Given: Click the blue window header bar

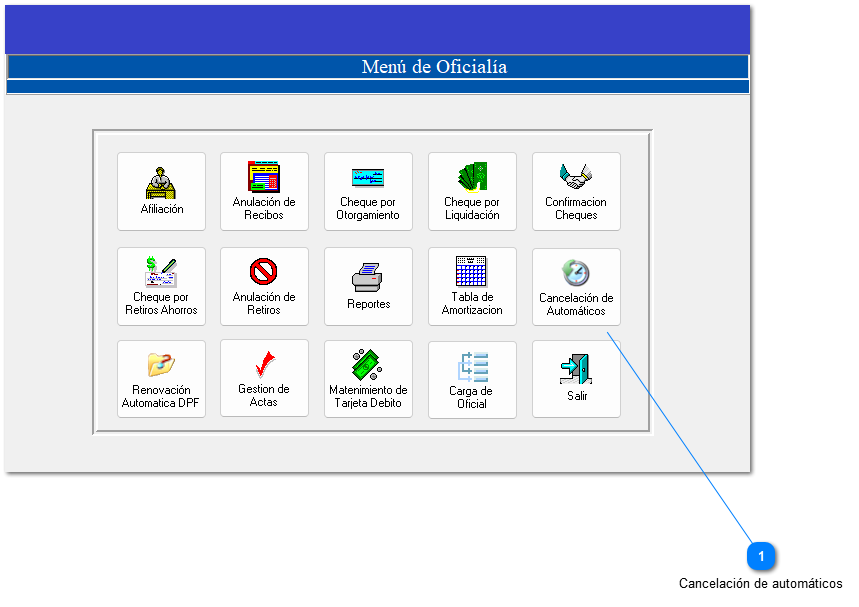Looking at the screenshot, I should coord(377,29).
